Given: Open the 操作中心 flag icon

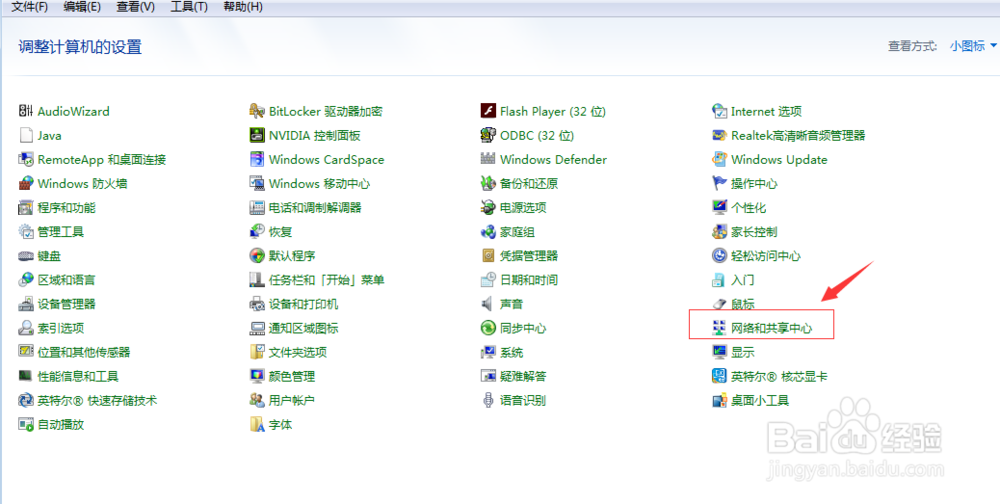Looking at the screenshot, I should (719, 184).
